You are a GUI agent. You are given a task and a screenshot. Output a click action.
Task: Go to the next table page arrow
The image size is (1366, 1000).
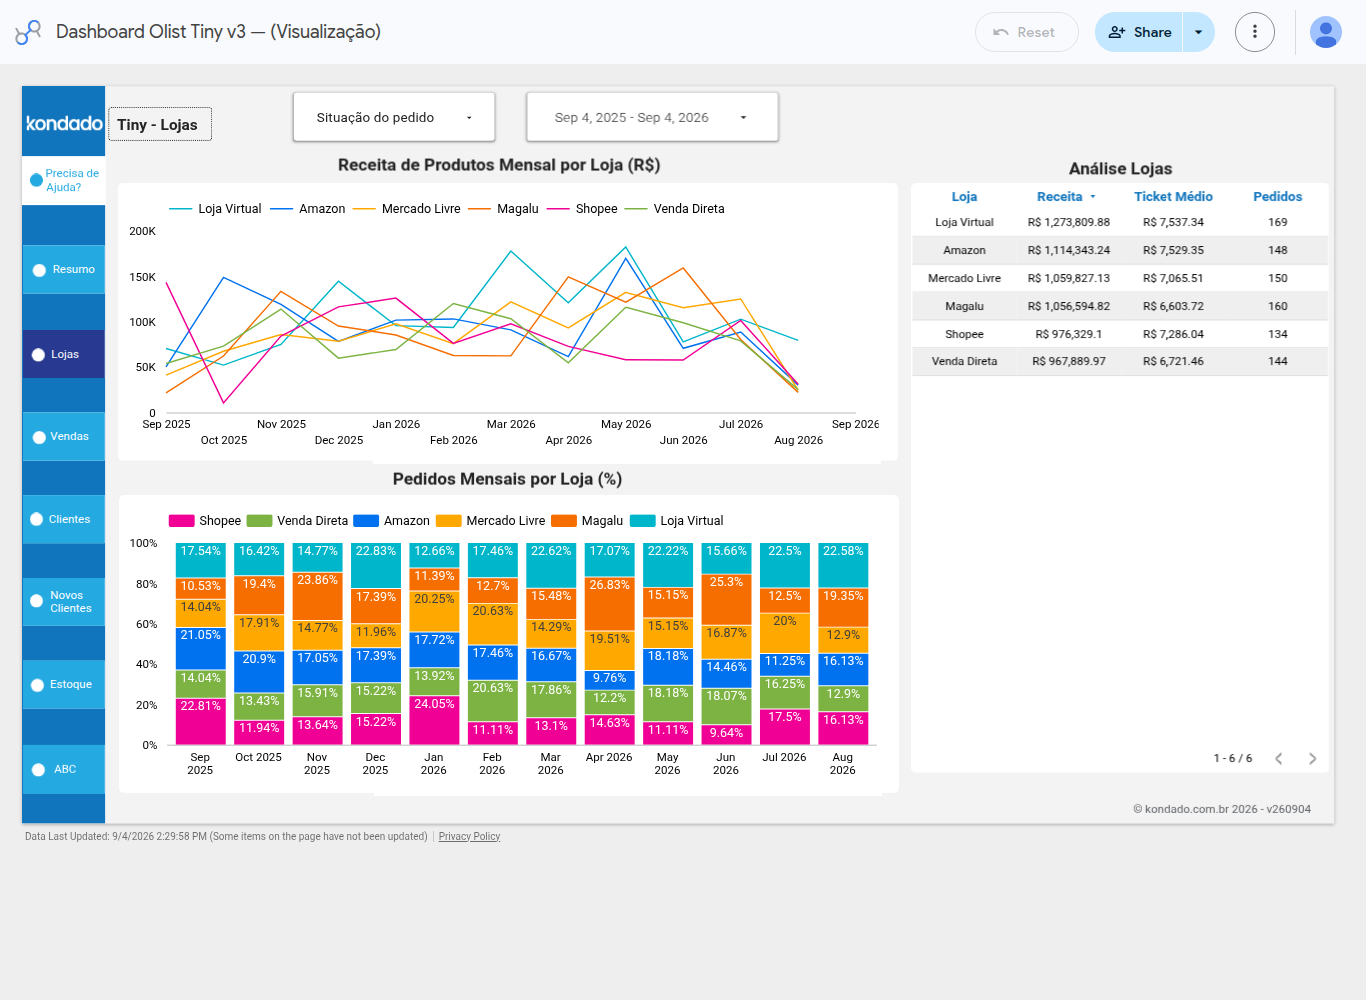pyautogui.click(x=1312, y=759)
